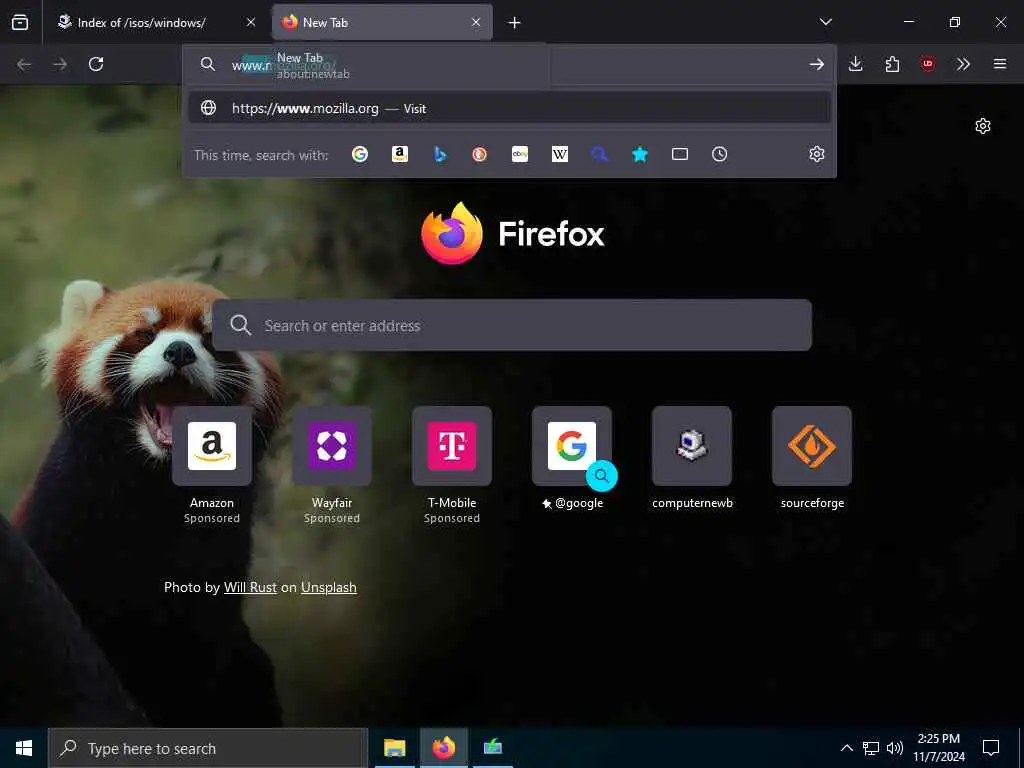This screenshot has width=1024, height=768.
Task: Open network status tray icon
Action: pos(871,748)
